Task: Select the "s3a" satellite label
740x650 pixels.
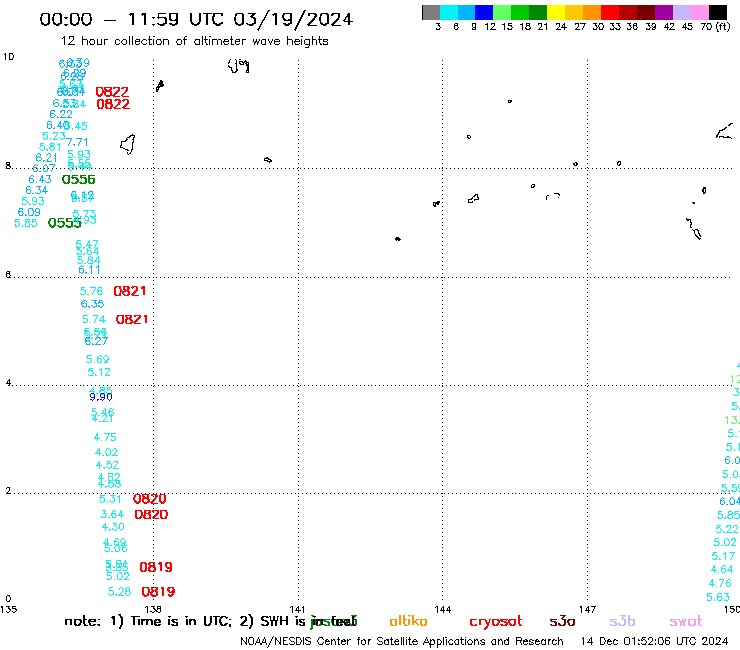Action: [562, 622]
